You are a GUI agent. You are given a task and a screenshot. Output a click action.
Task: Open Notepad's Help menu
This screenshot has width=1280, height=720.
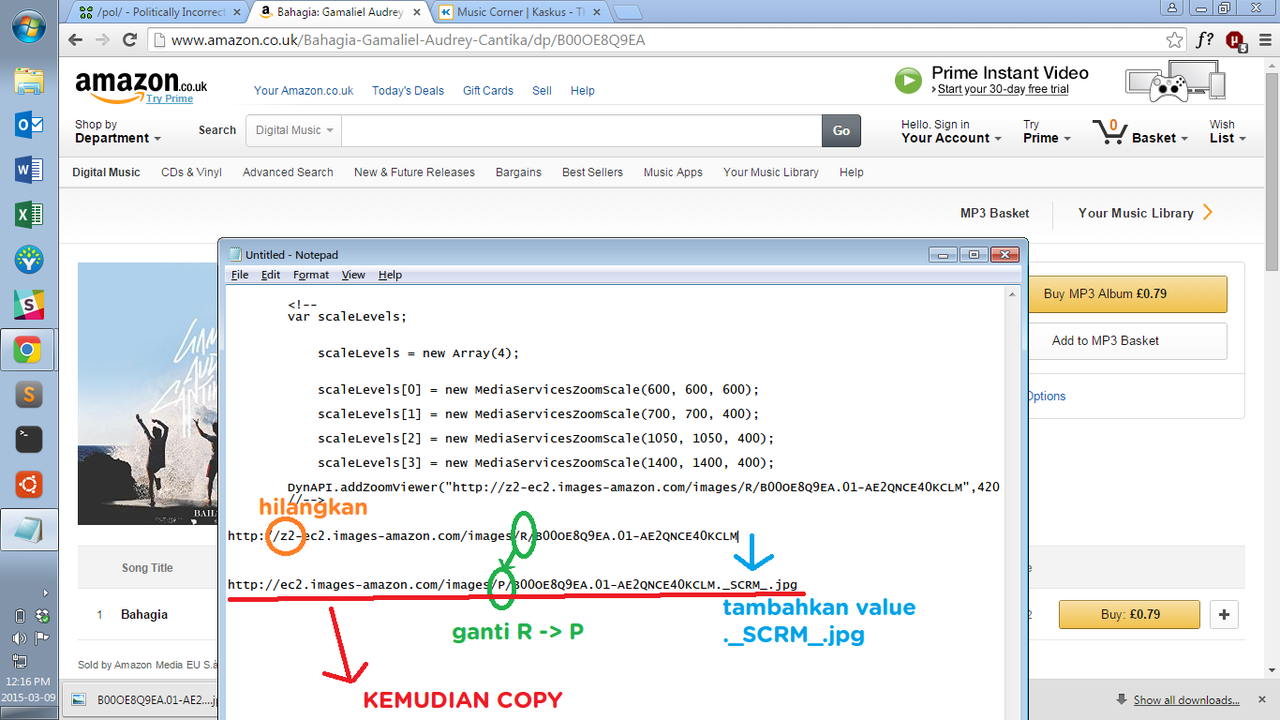tap(390, 275)
